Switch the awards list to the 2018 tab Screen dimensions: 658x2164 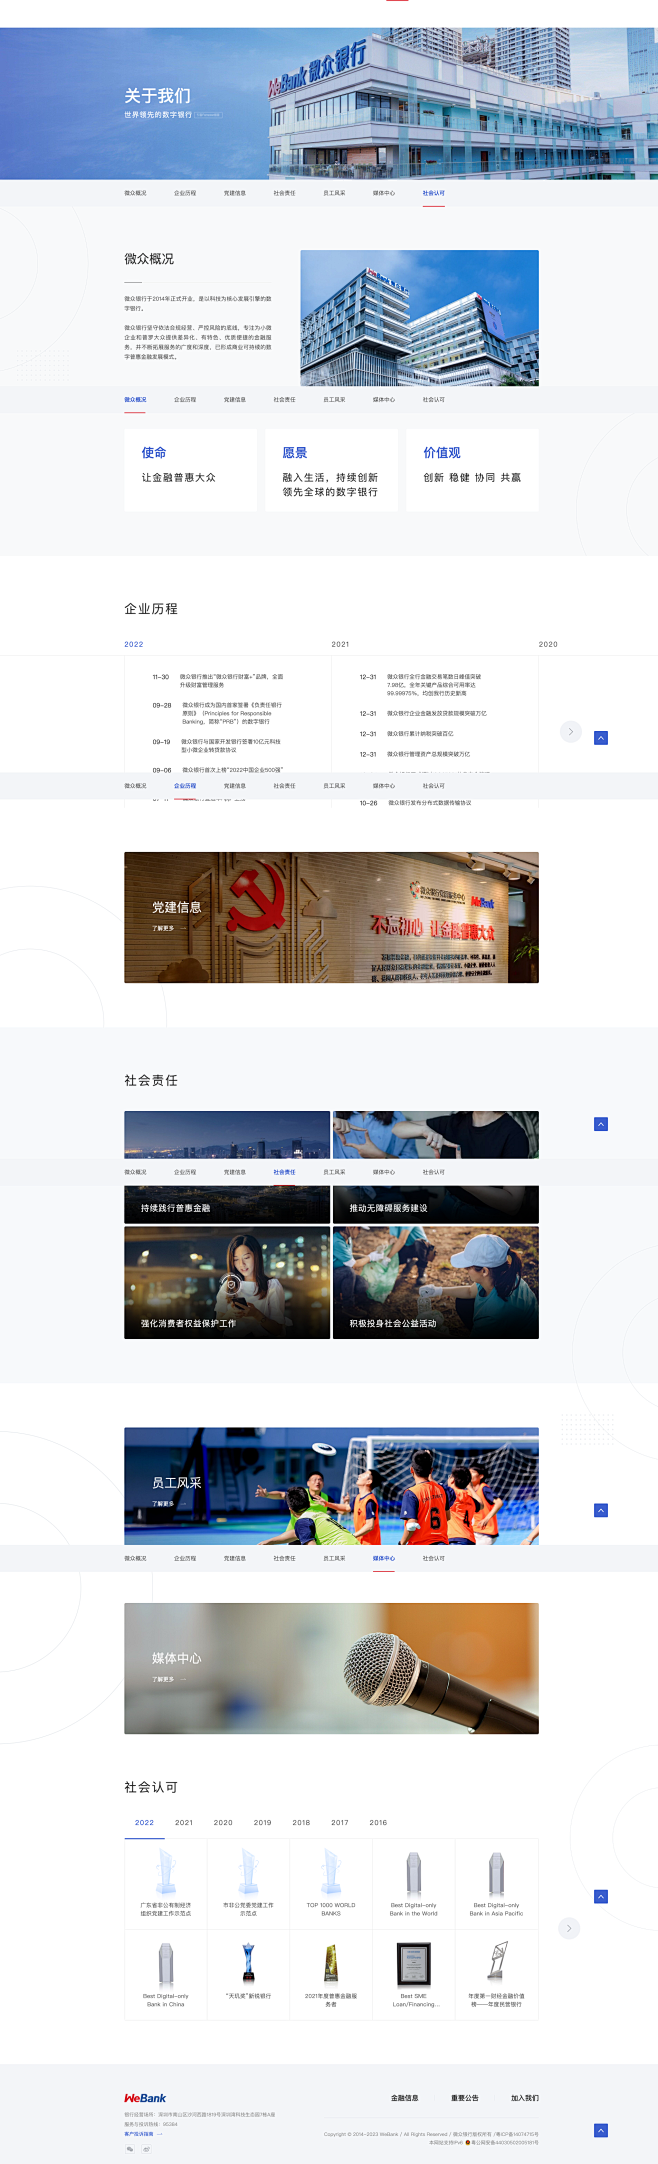point(301,1822)
